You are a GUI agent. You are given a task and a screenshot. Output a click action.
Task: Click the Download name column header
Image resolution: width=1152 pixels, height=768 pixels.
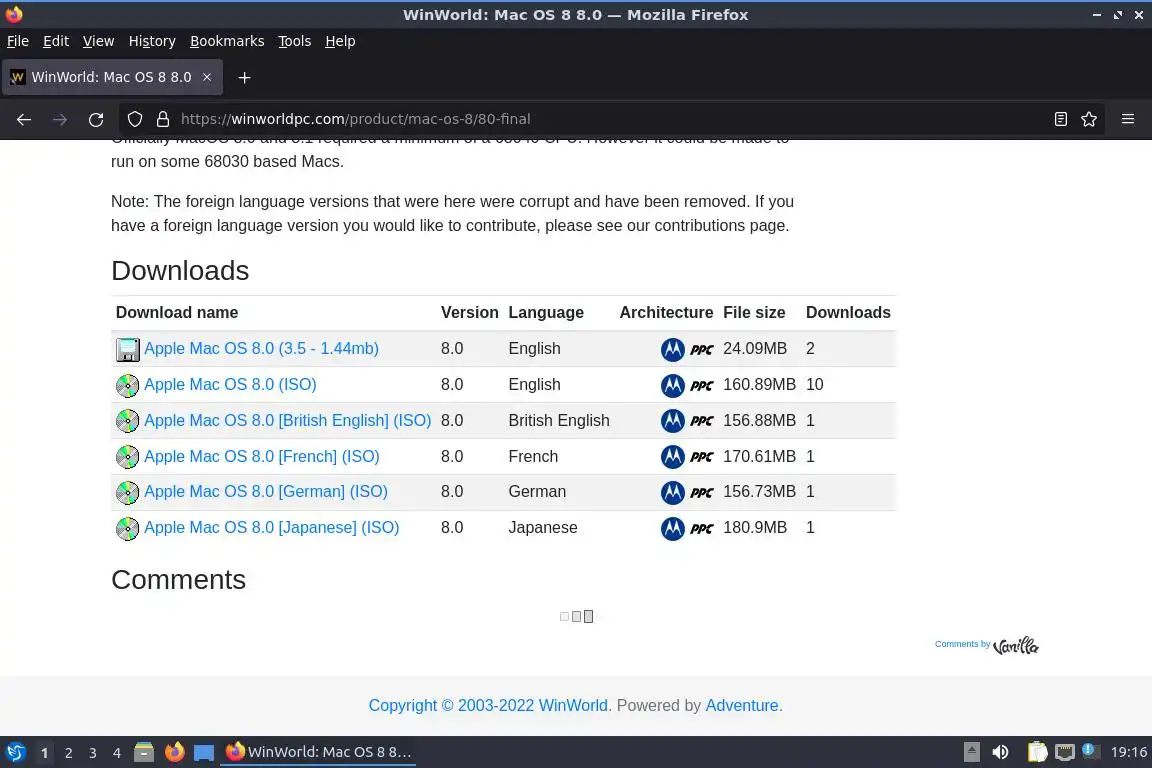[177, 312]
